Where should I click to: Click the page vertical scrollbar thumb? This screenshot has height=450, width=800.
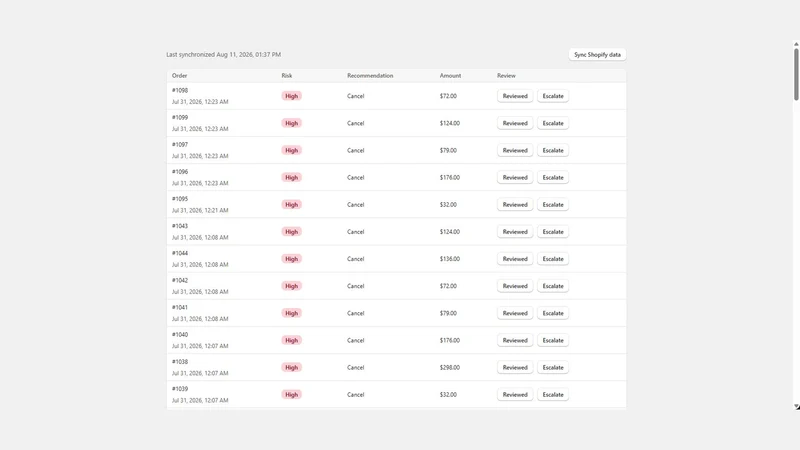(x=796, y=74)
